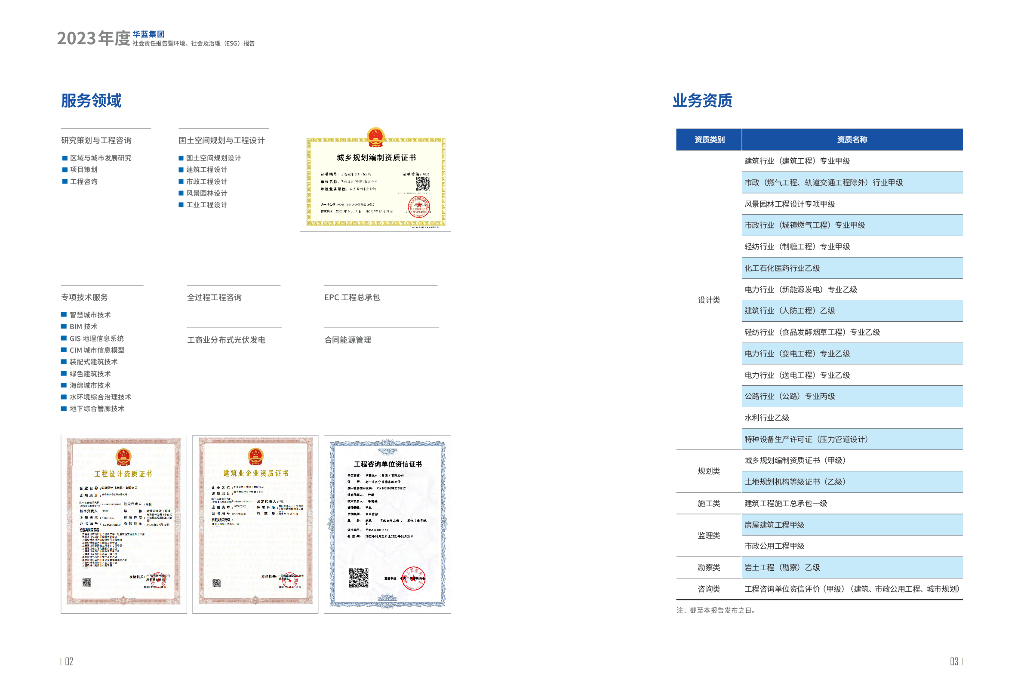Click the 工商业分布式光伏发电 service label
This screenshot has height=695, width=1024.
click(226, 340)
